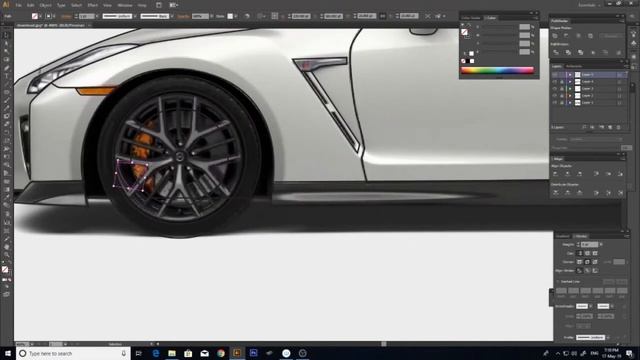
Task: Click the white swatch in Color panel
Action: pos(472,61)
